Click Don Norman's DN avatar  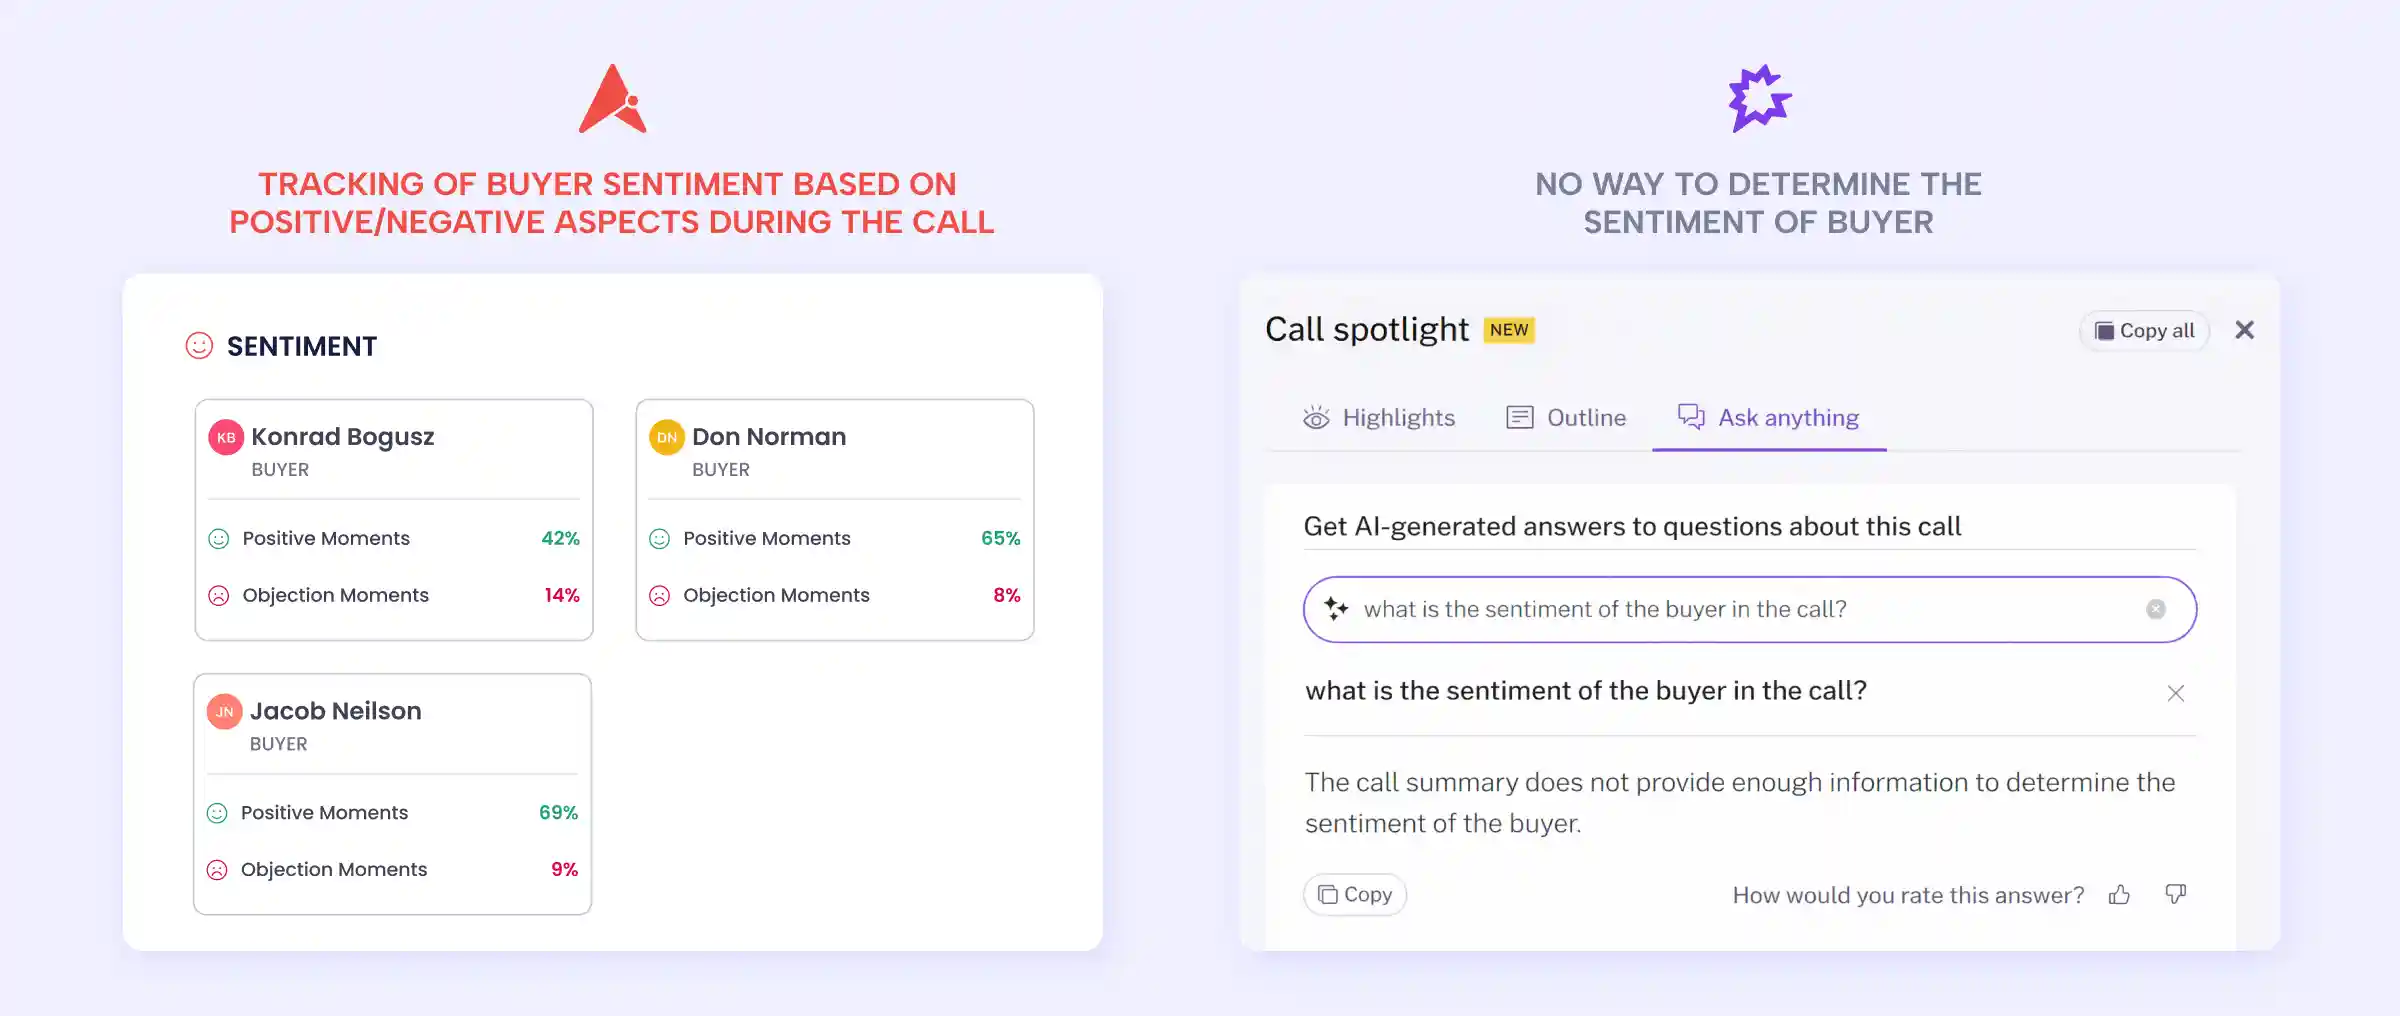click(667, 437)
